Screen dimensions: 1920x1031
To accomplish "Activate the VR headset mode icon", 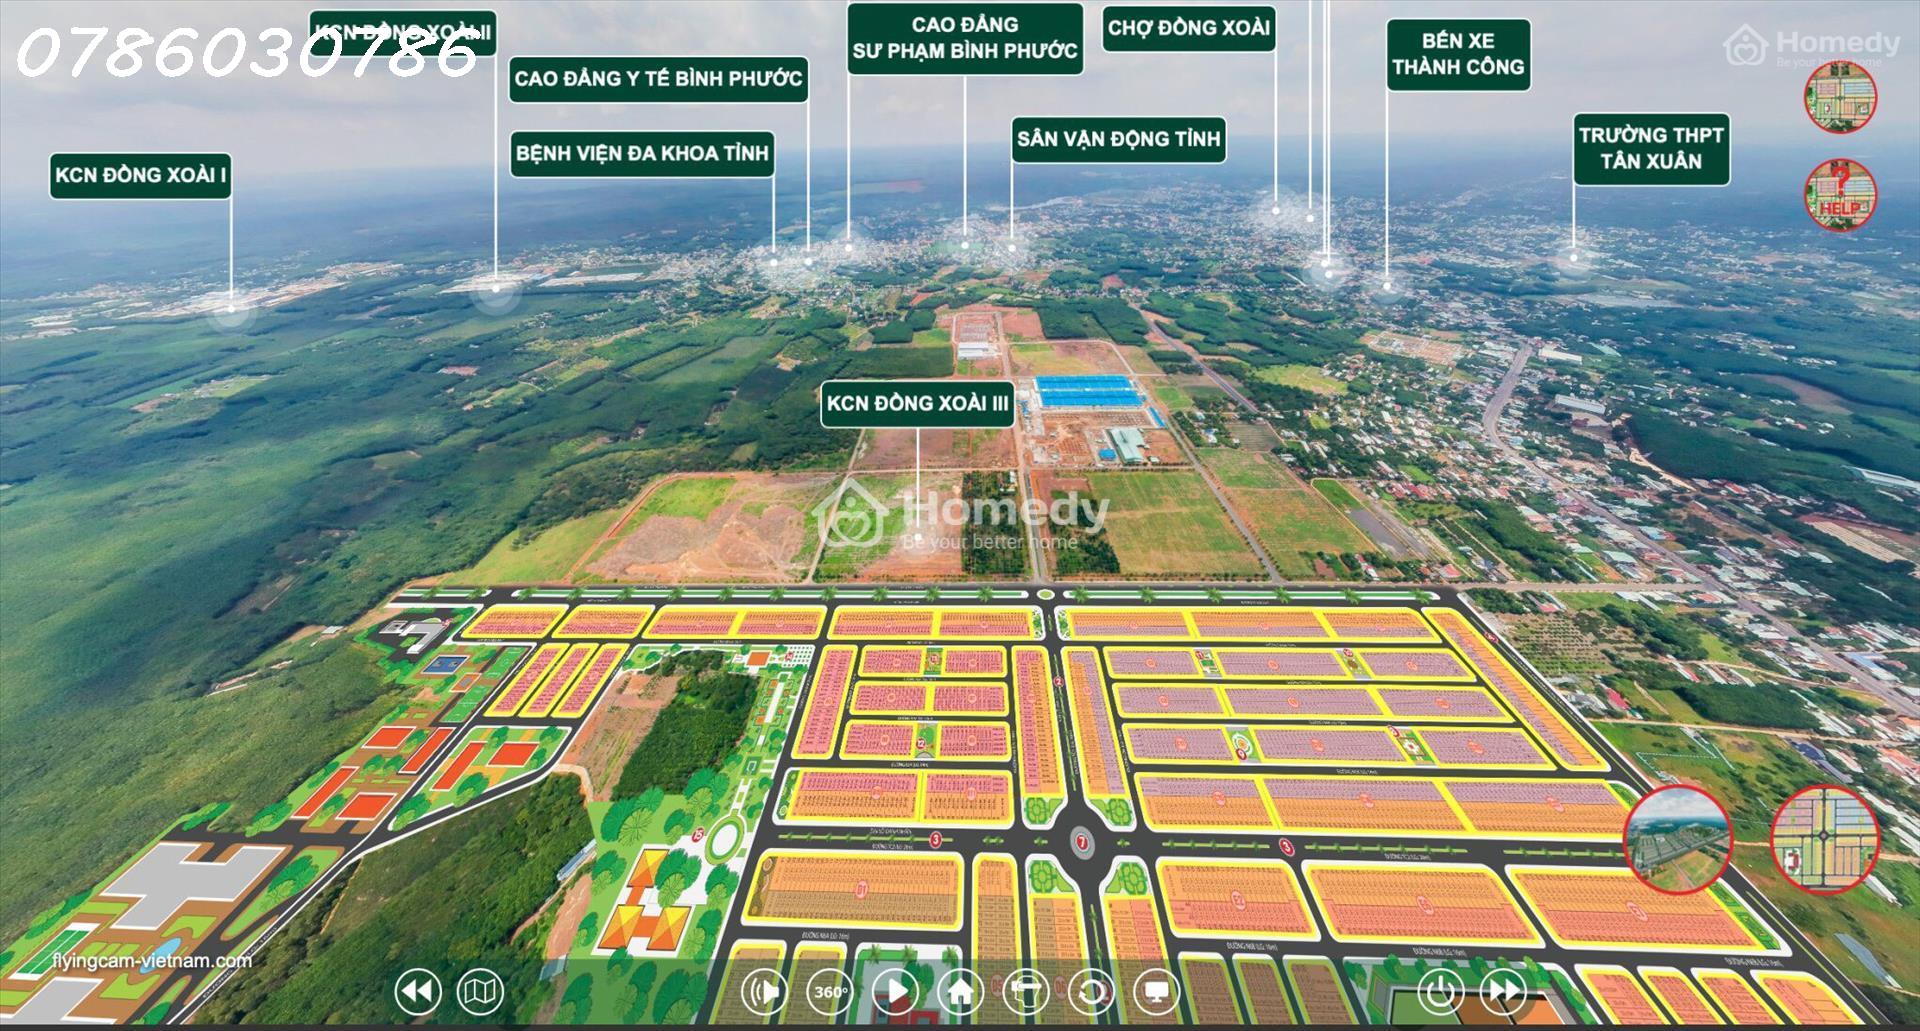I will [x=1025, y=992].
